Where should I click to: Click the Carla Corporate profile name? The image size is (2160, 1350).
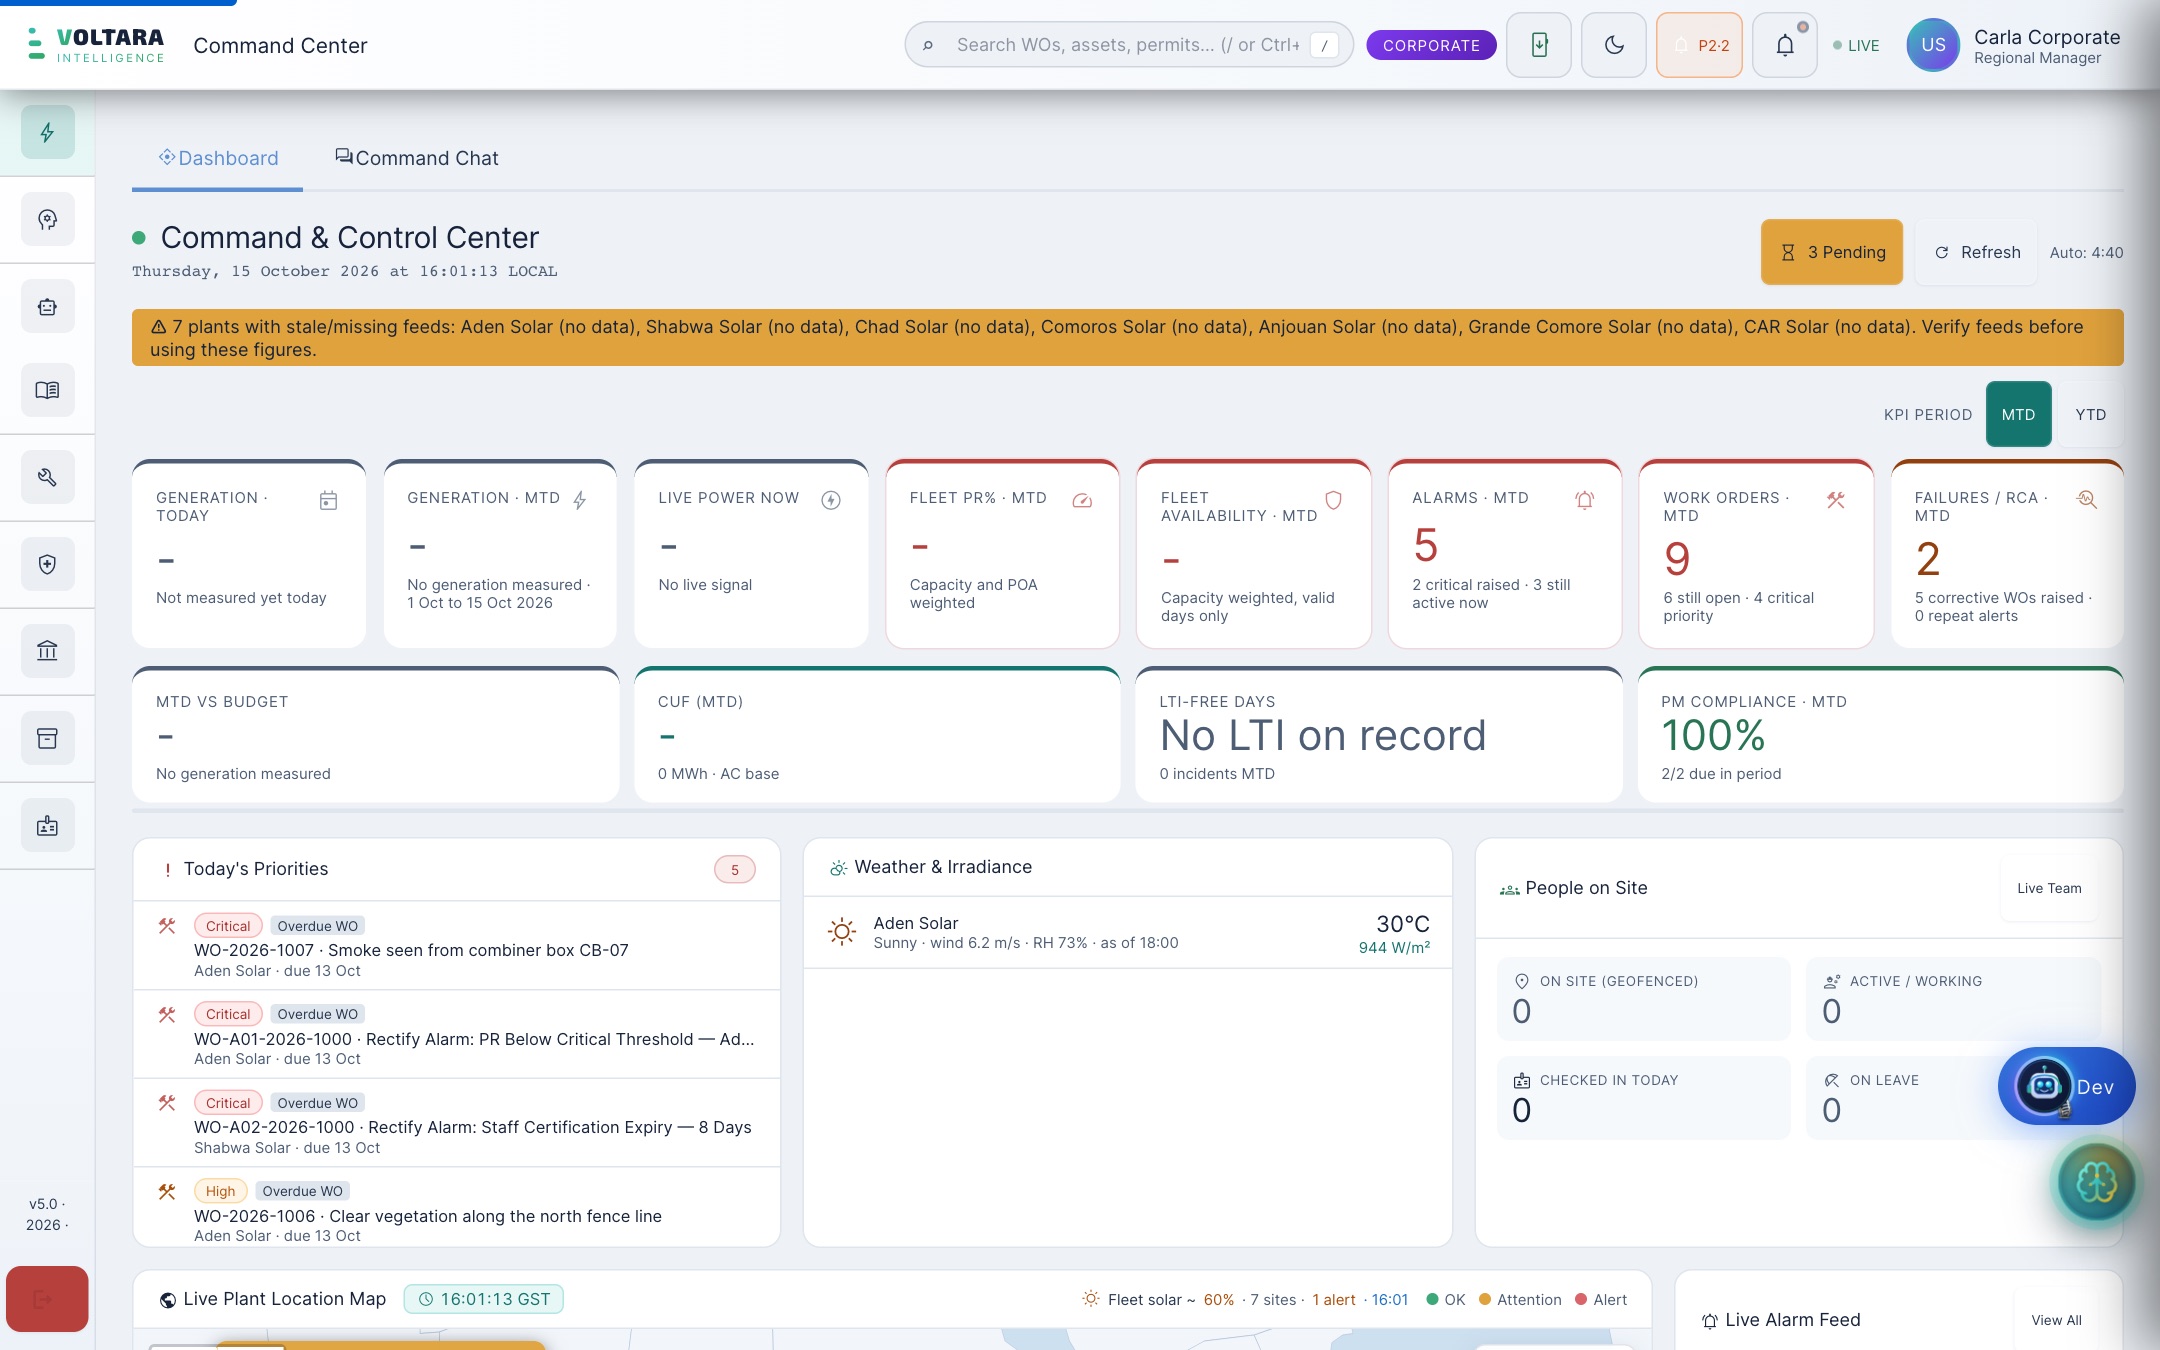pos(2047,37)
